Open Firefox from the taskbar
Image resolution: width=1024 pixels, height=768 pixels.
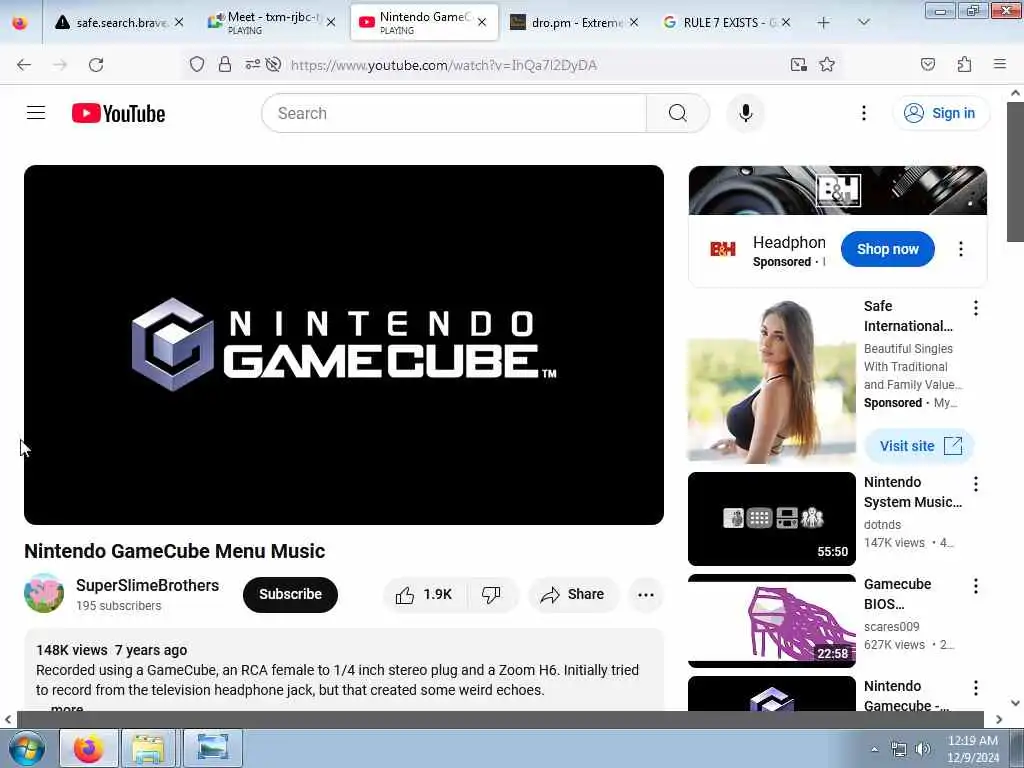coord(89,748)
